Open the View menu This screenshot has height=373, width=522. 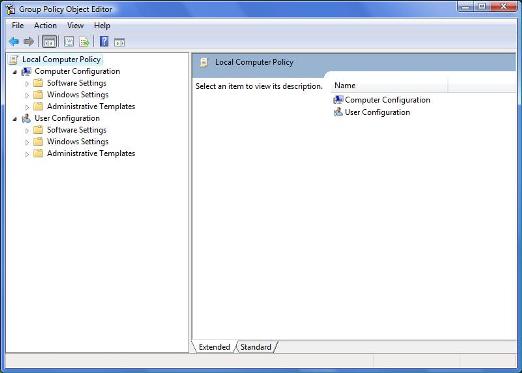[75, 25]
